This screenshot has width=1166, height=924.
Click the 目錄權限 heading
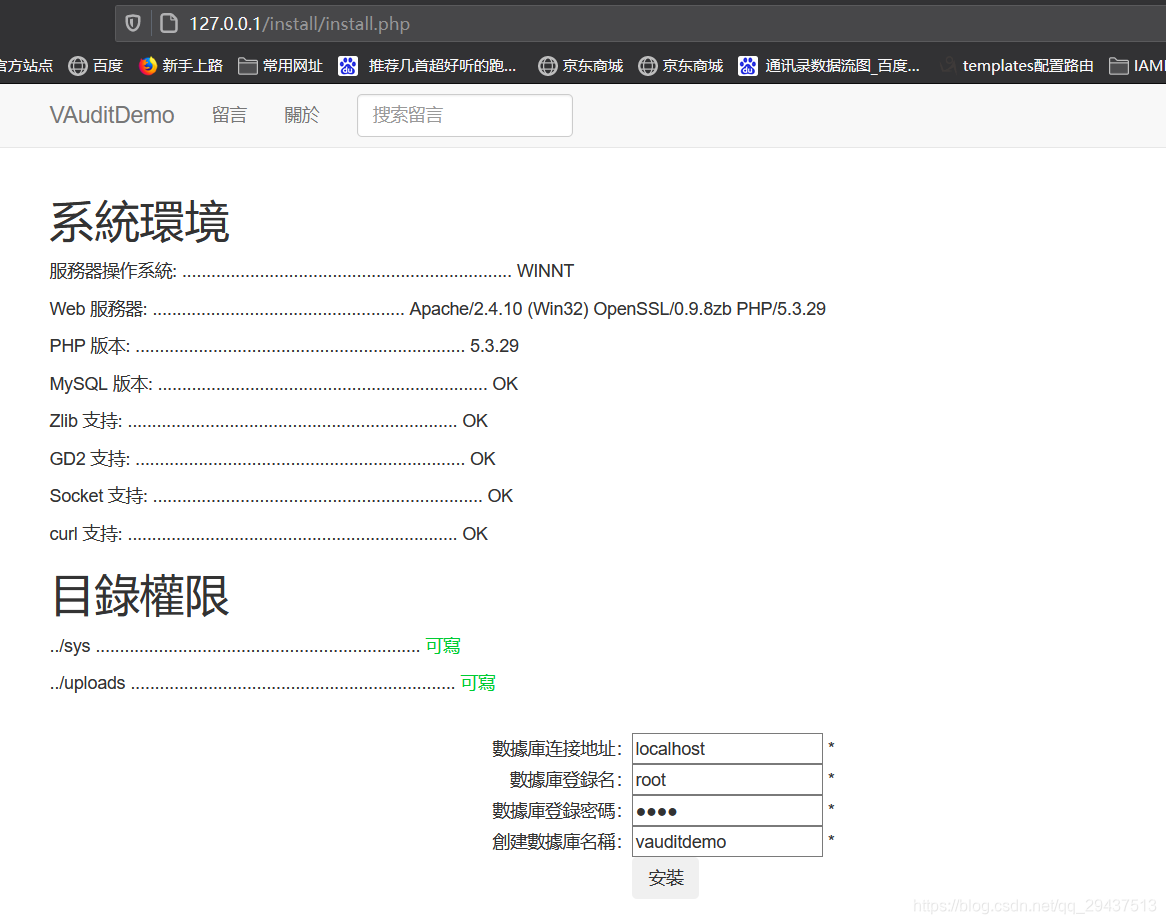coord(140,595)
